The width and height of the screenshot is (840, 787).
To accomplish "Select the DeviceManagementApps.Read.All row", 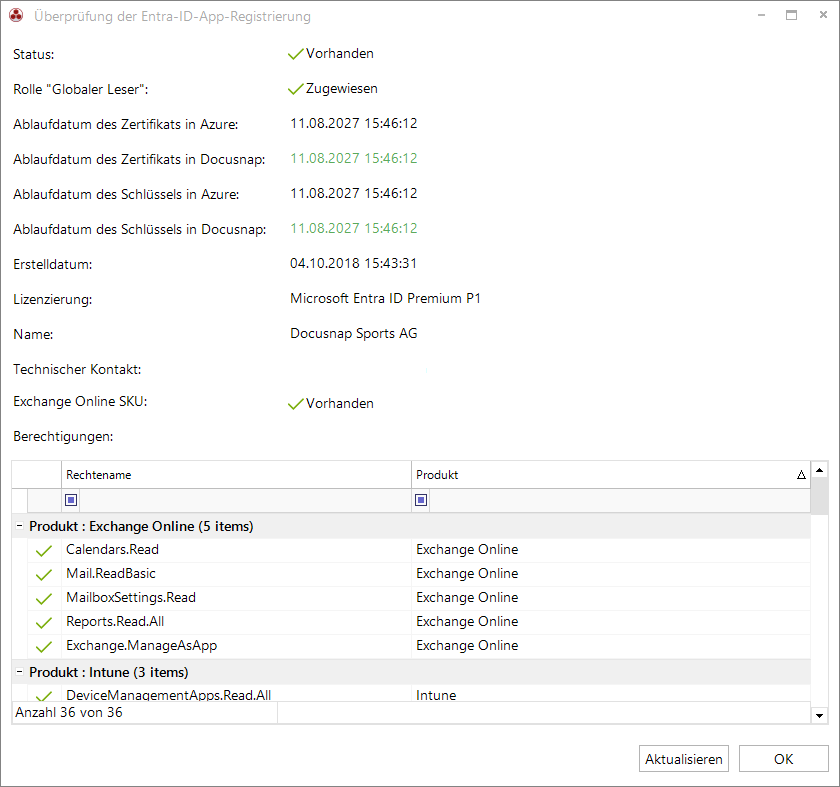I will (x=419, y=694).
